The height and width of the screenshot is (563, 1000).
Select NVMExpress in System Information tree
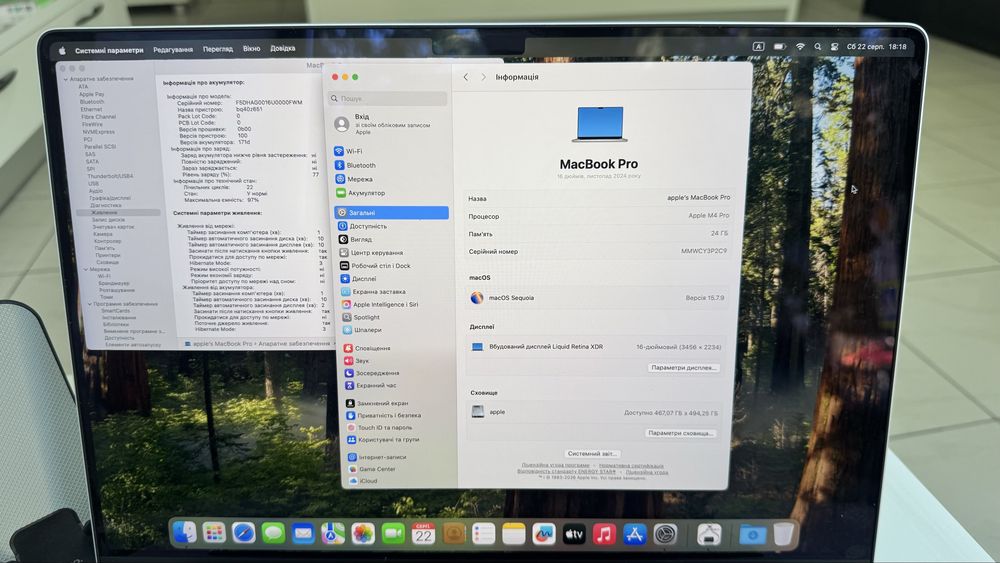coord(98,132)
